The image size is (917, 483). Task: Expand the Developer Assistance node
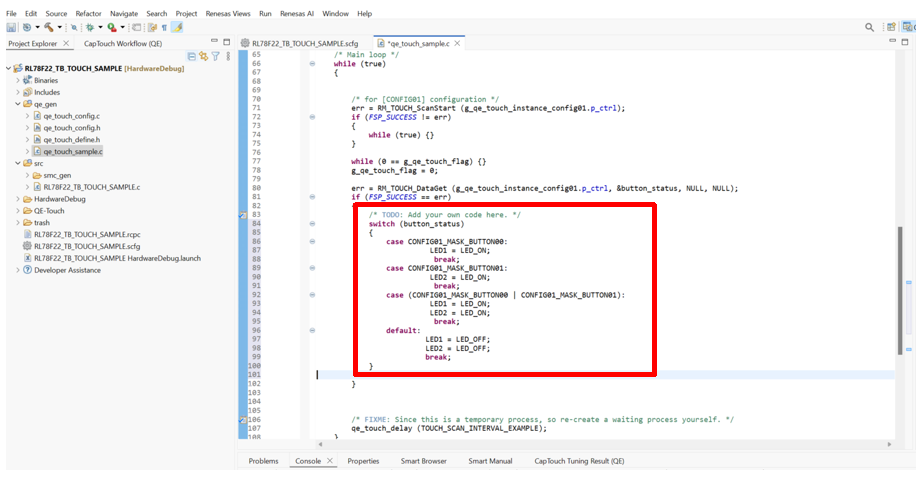pos(18,270)
